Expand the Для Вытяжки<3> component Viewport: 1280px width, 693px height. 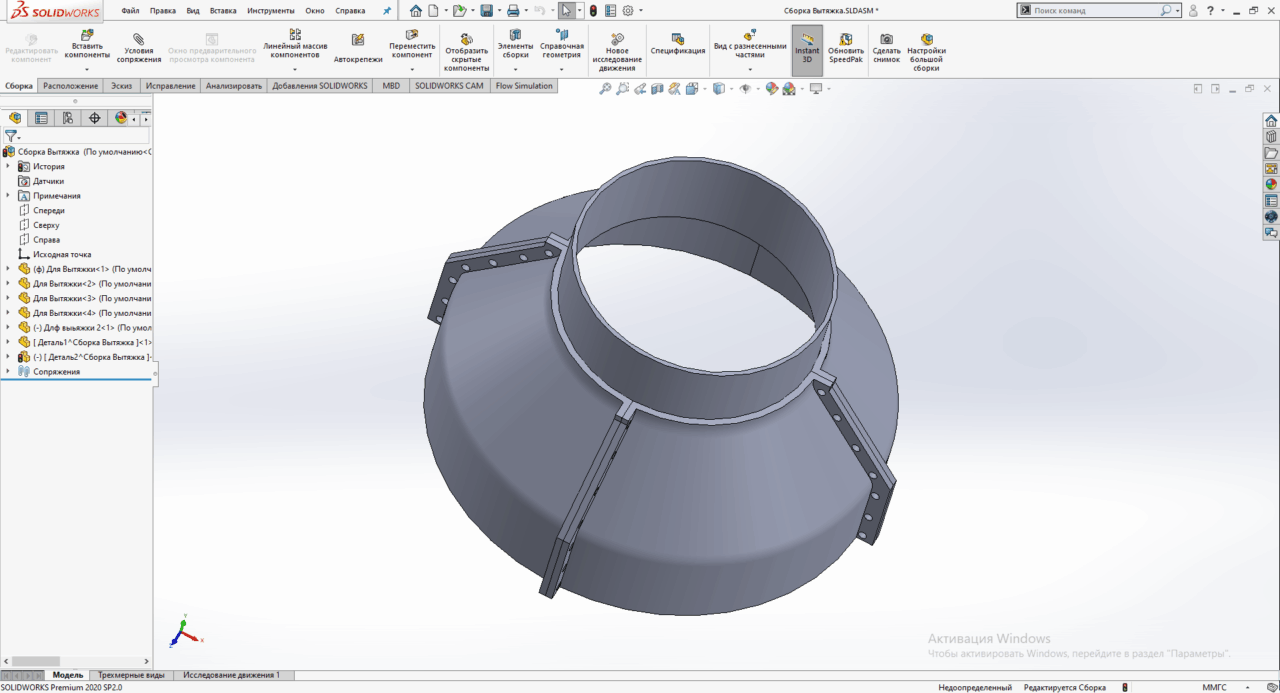7,298
